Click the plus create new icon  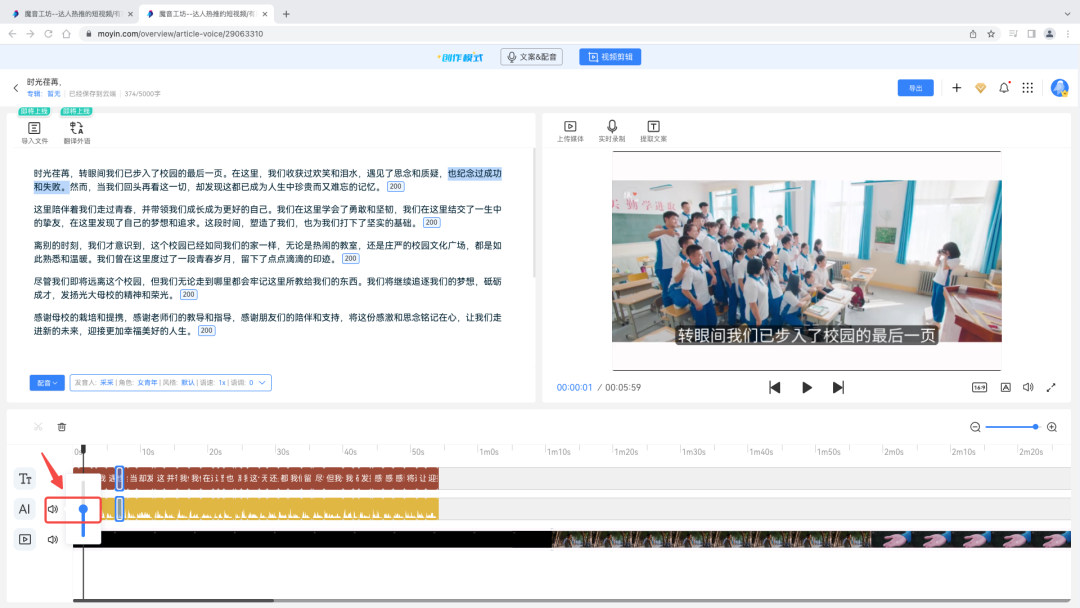[x=957, y=87]
